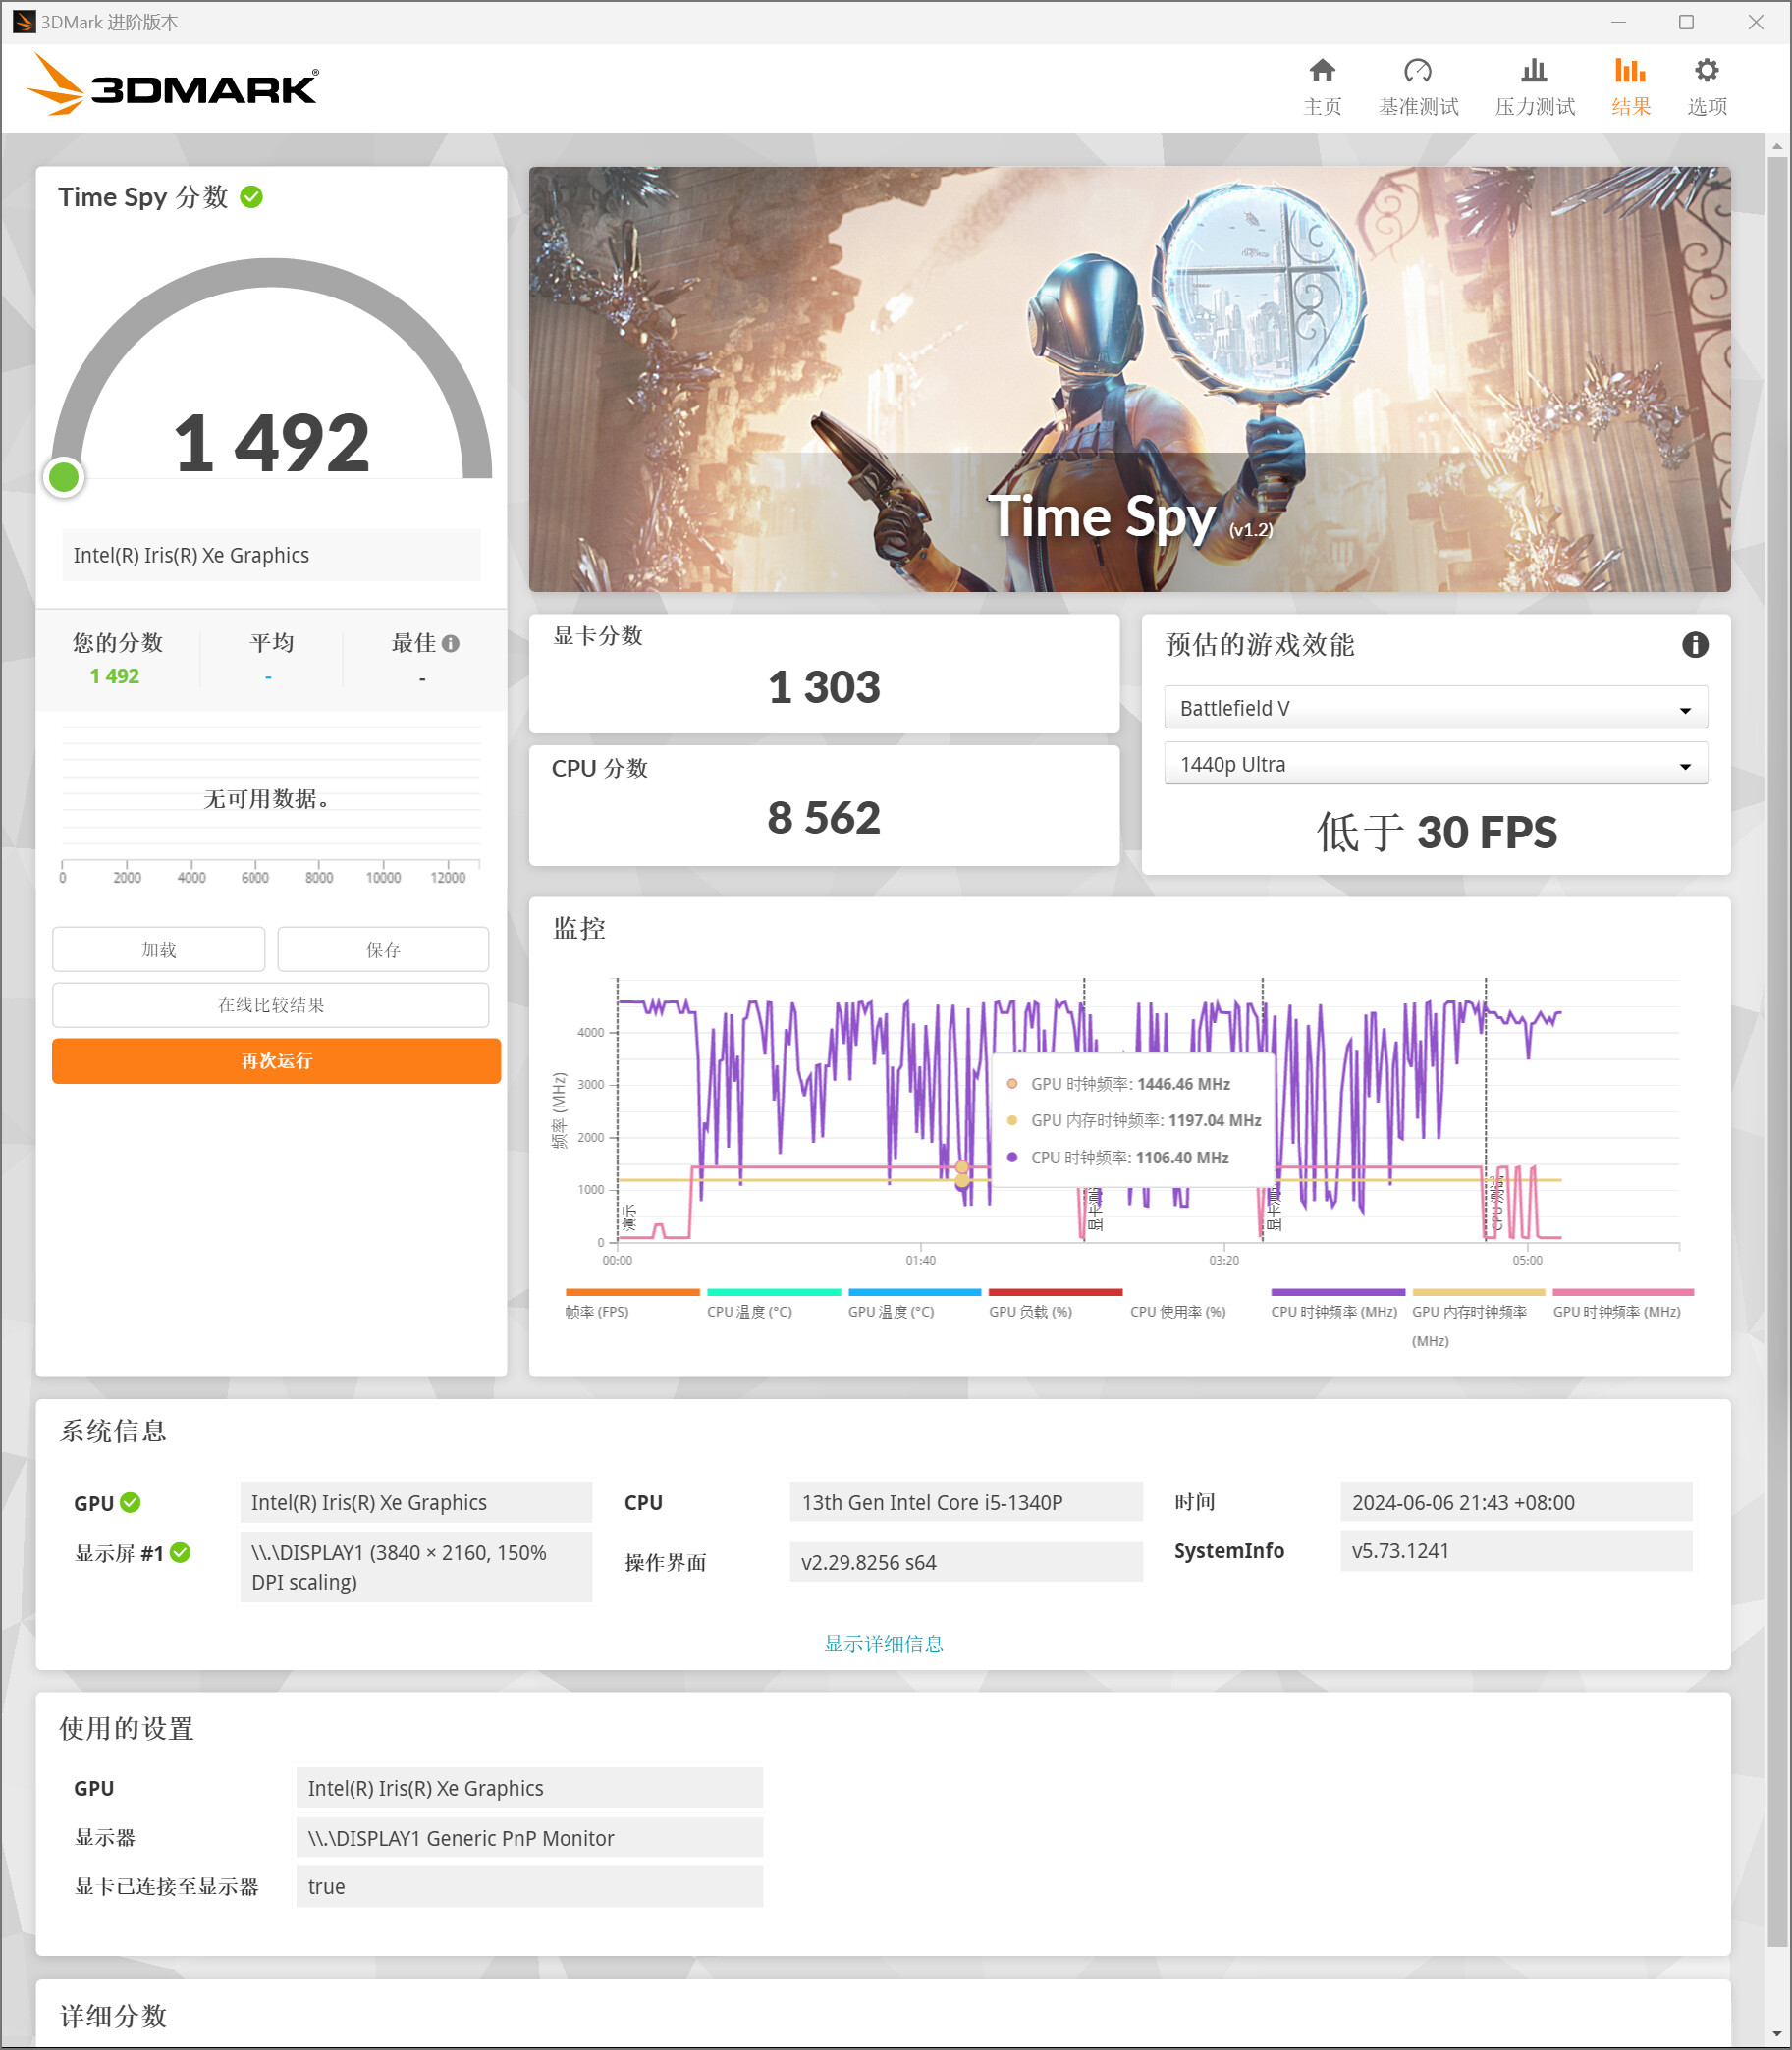Toggle the 帧率 (FPS) orange legend swatch
The height and width of the screenshot is (2050, 1792).
[x=632, y=1293]
